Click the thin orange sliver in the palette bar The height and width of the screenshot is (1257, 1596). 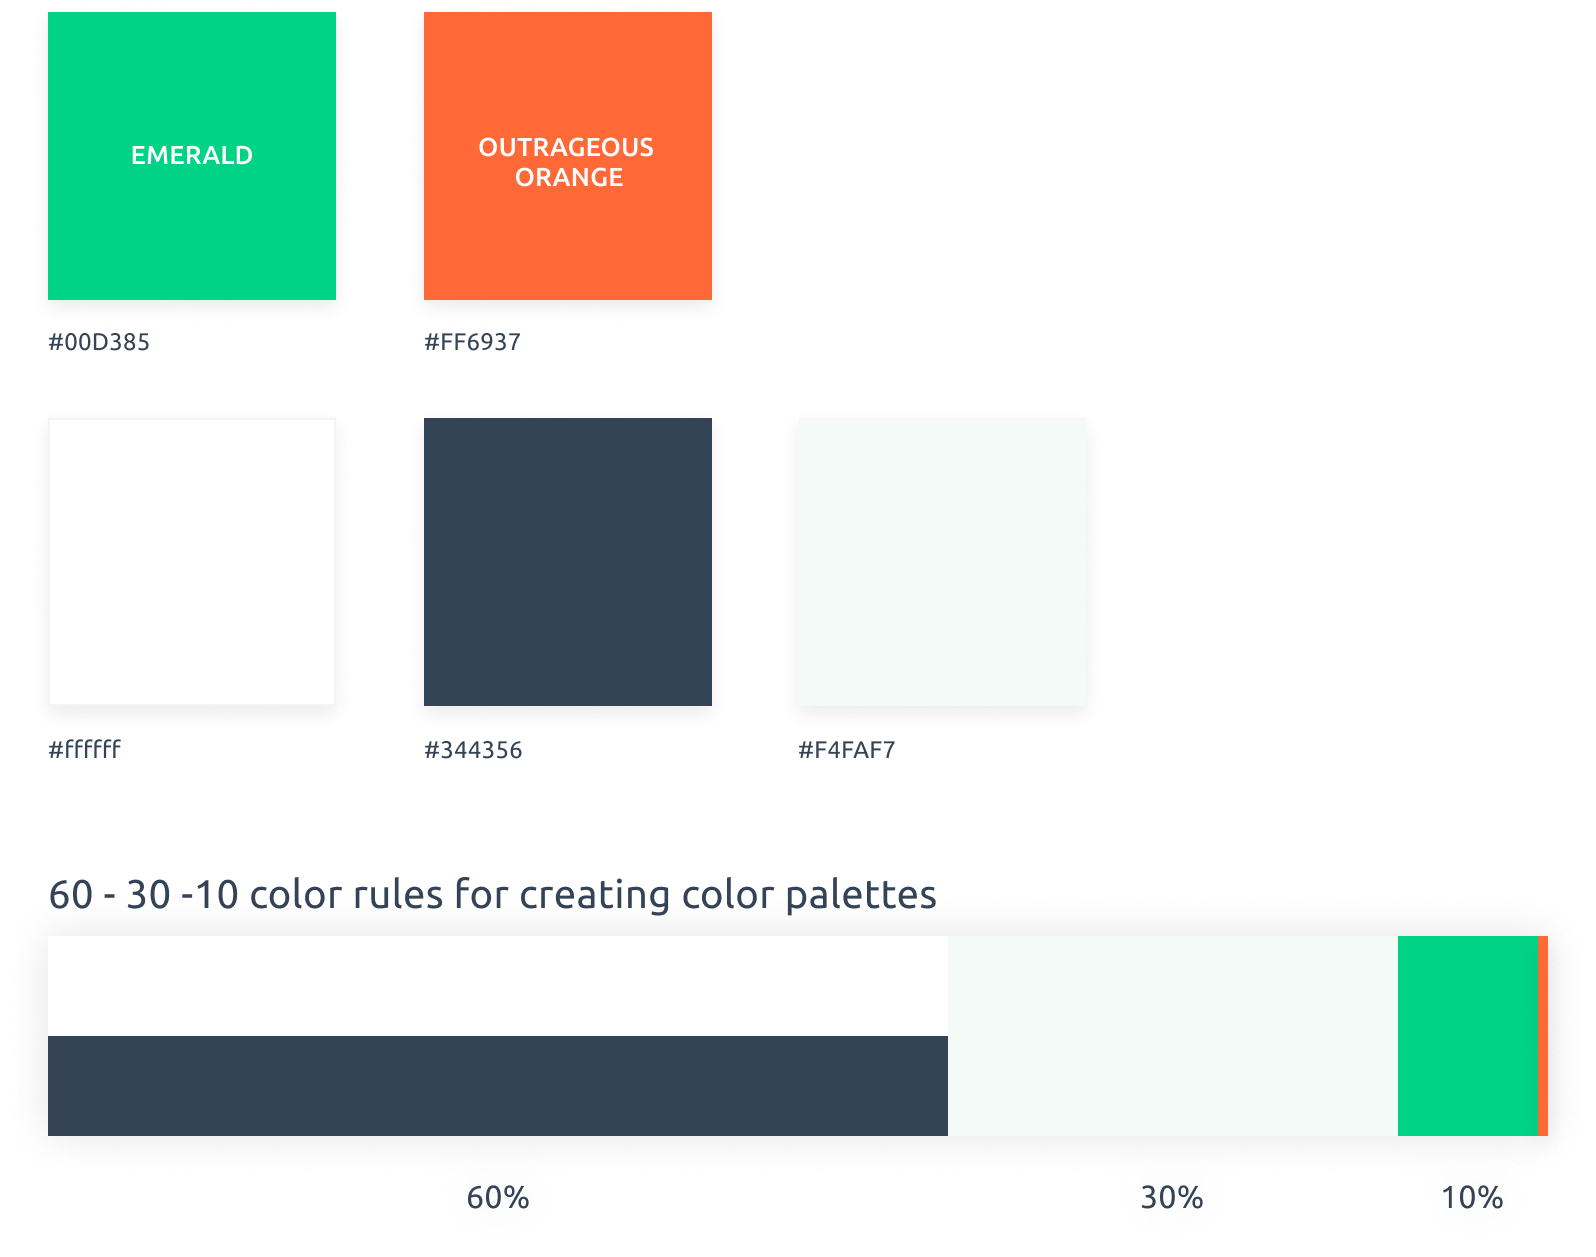click(1542, 1036)
